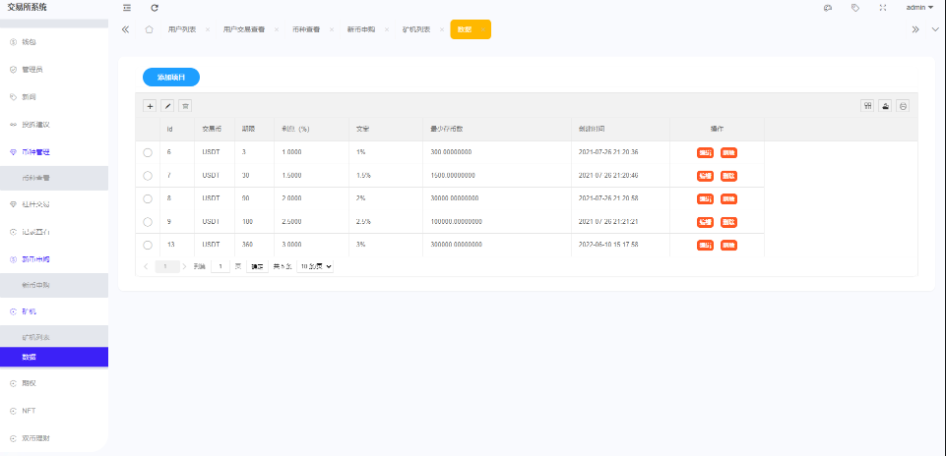Click the edit button for row id 7
This screenshot has height=456, width=946.
coord(705,176)
